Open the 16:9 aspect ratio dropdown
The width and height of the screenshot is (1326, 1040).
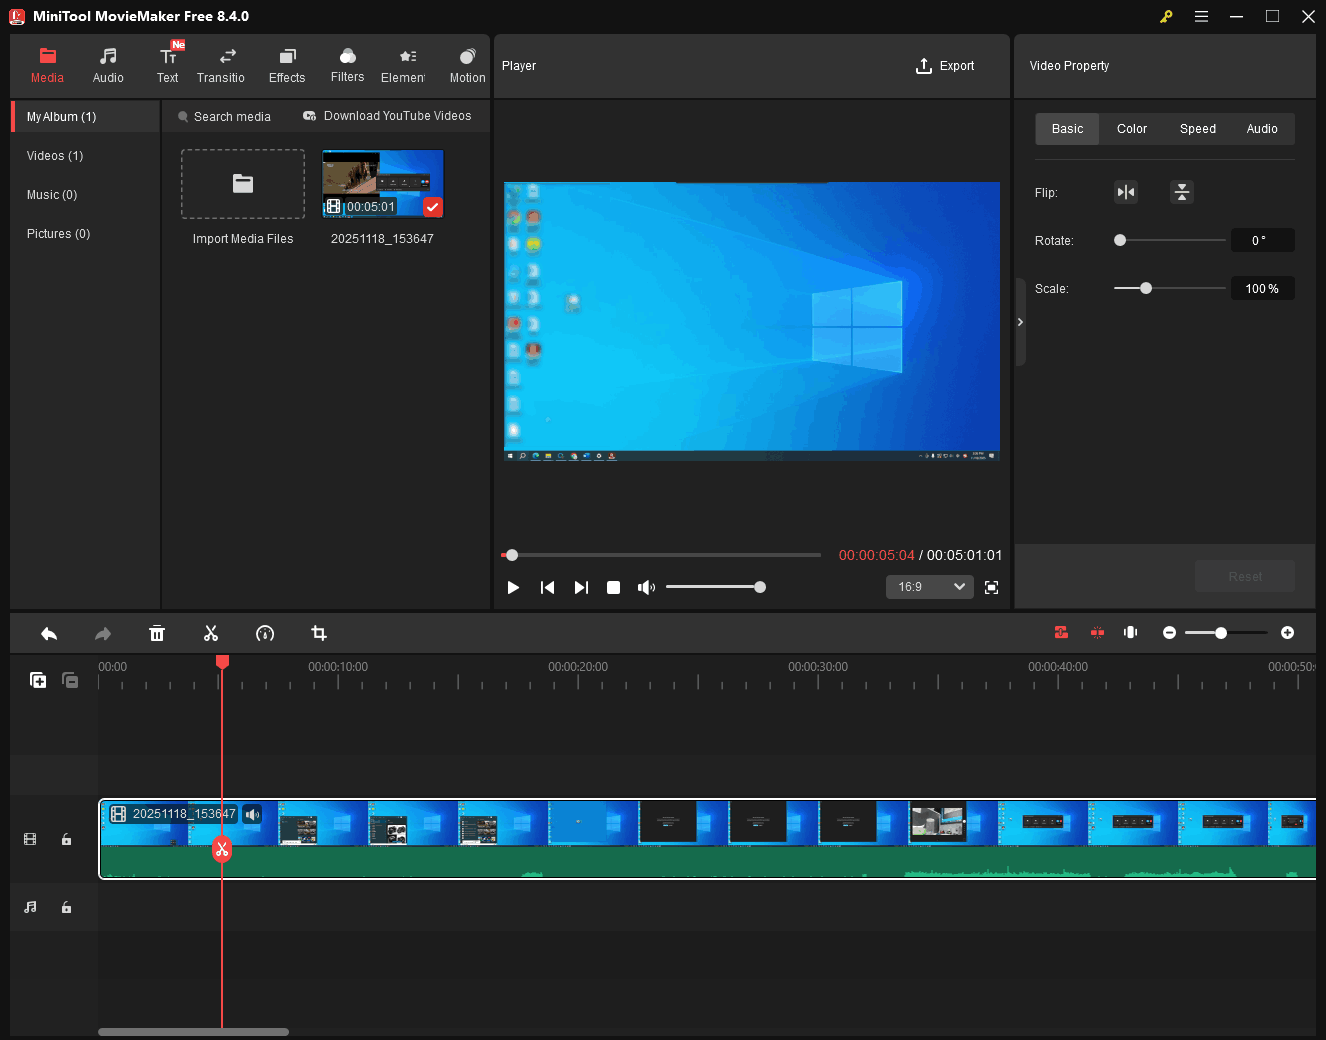(929, 587)
